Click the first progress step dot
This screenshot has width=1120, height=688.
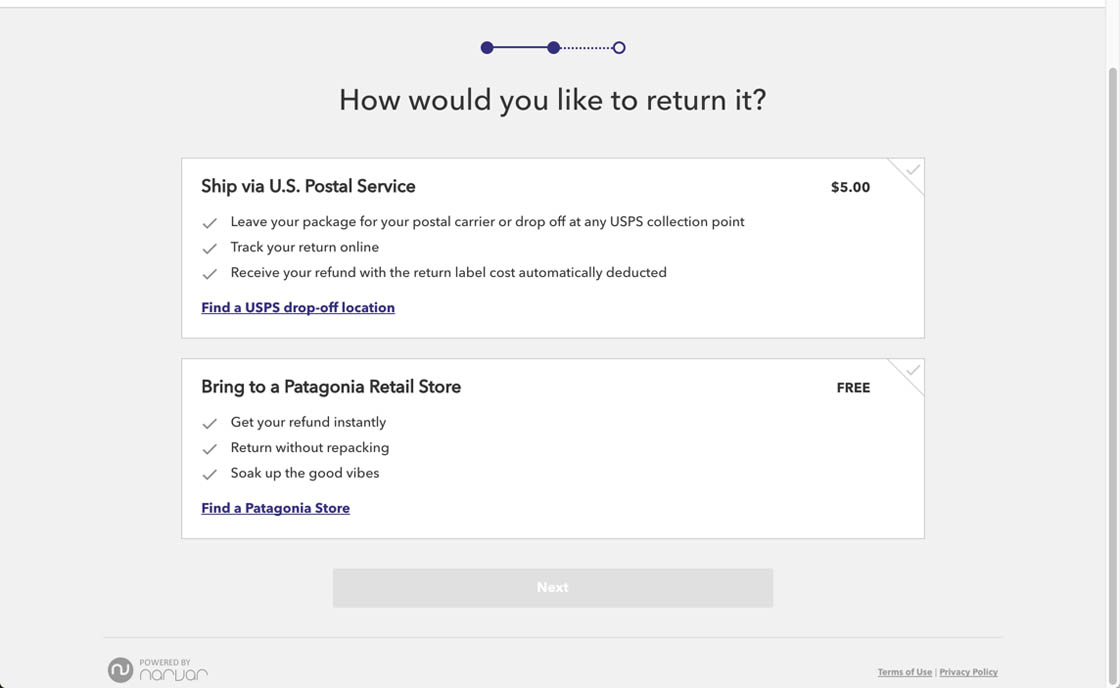tap(487, 48)
